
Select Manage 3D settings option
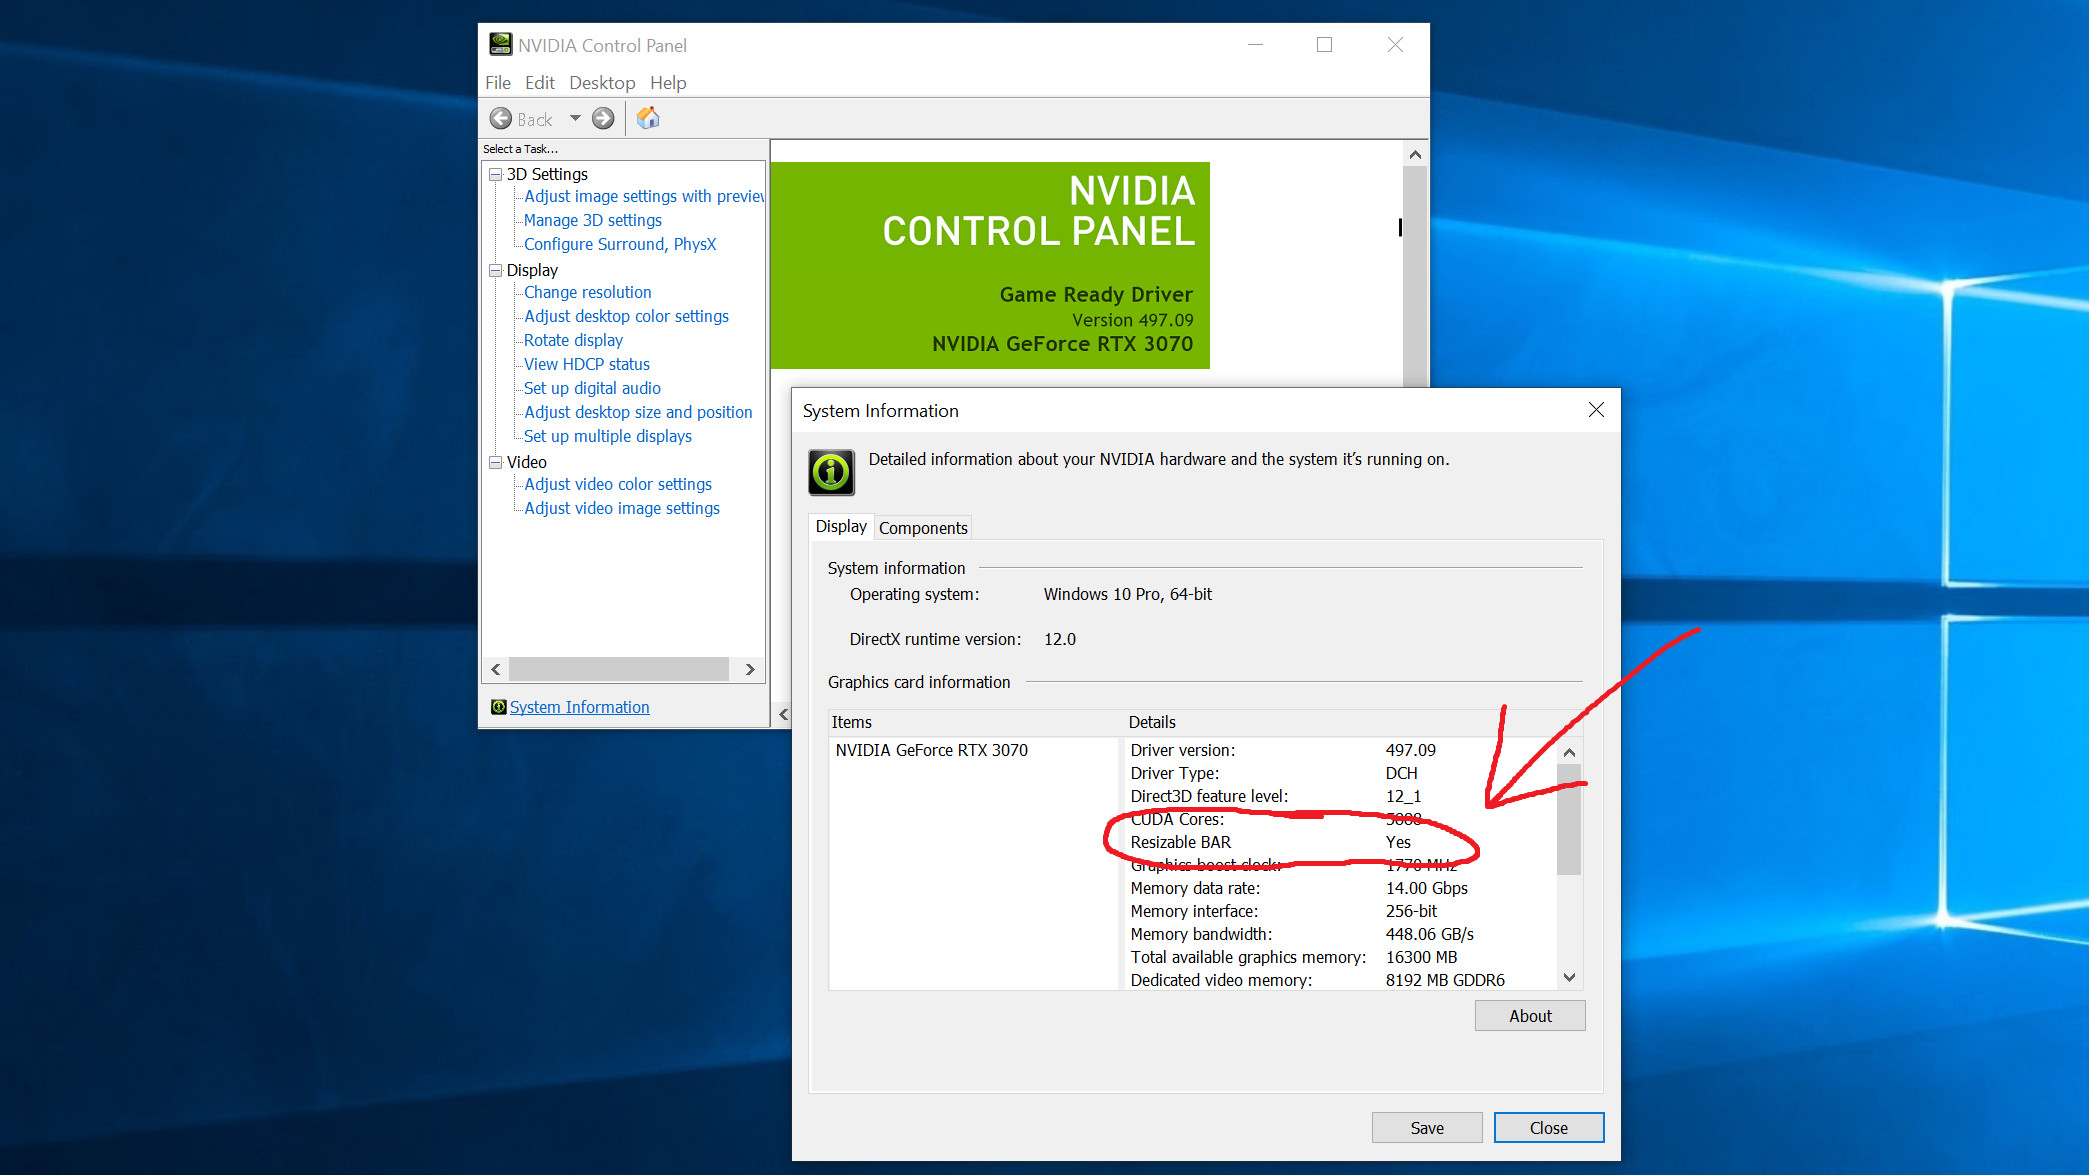(x=591, y=220)
